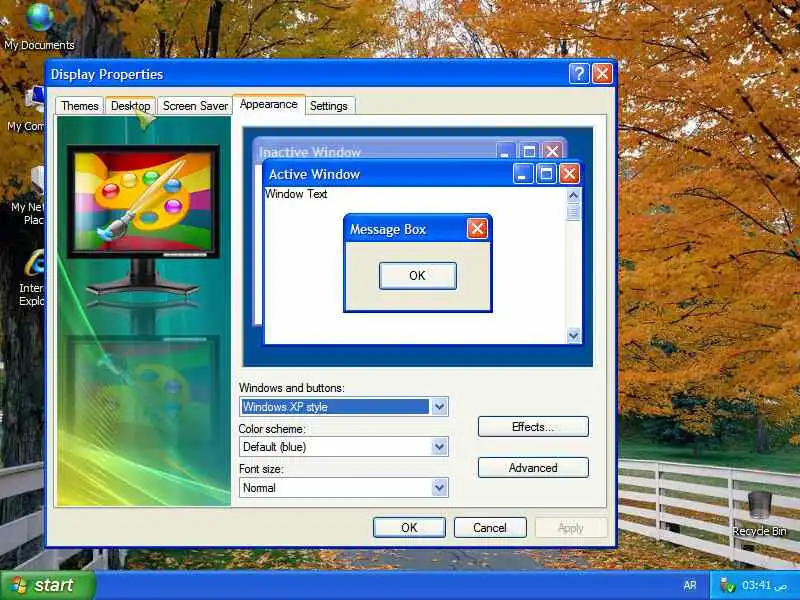Click the preview scrollbar down arrow
The height and width of the screenshot is (600, 800).
click(573, 335)
